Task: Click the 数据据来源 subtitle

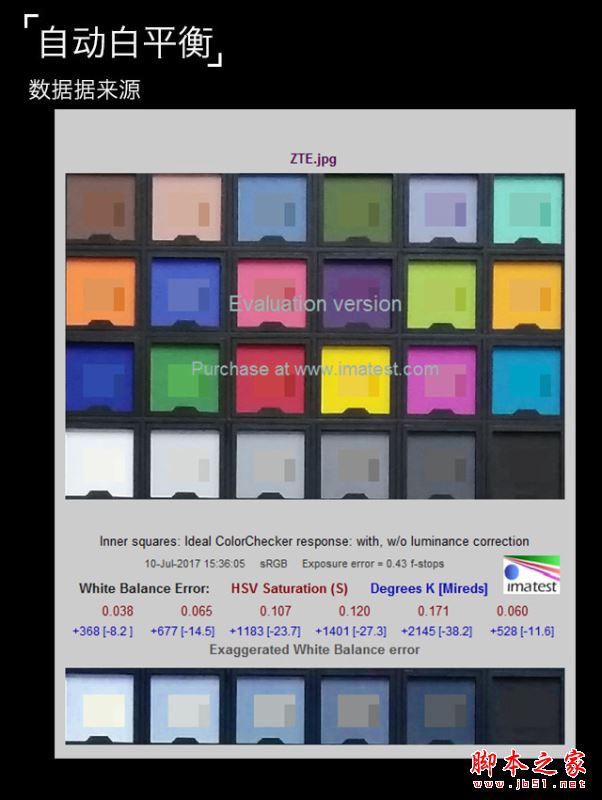Action: pos(84,90)
